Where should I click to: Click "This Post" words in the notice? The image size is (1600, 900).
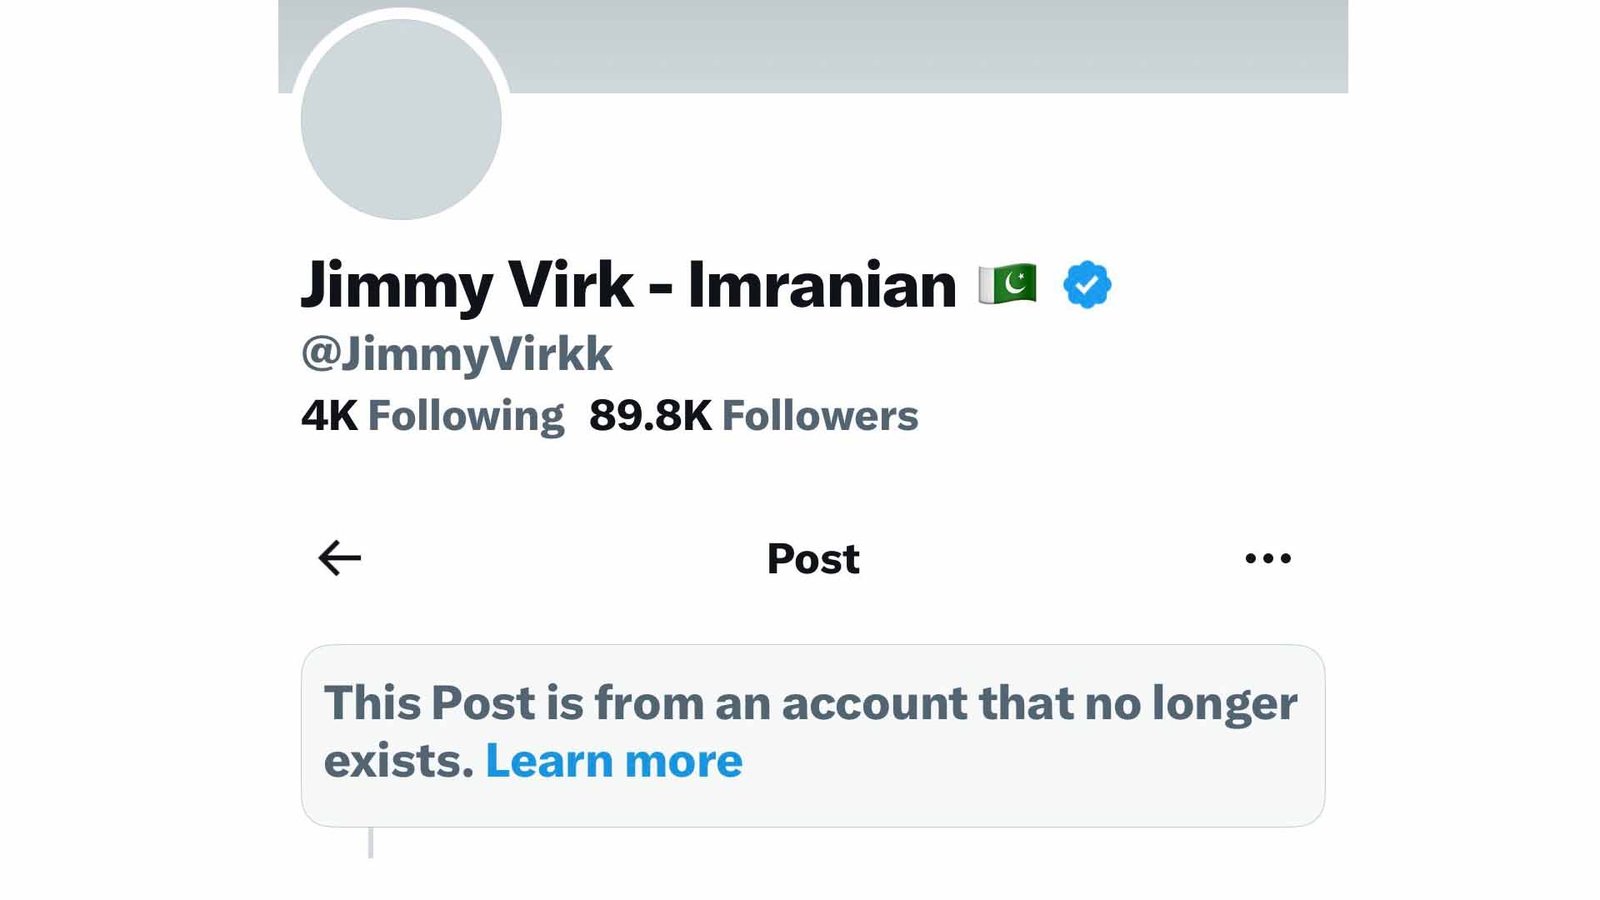click(x=429, y=703)
